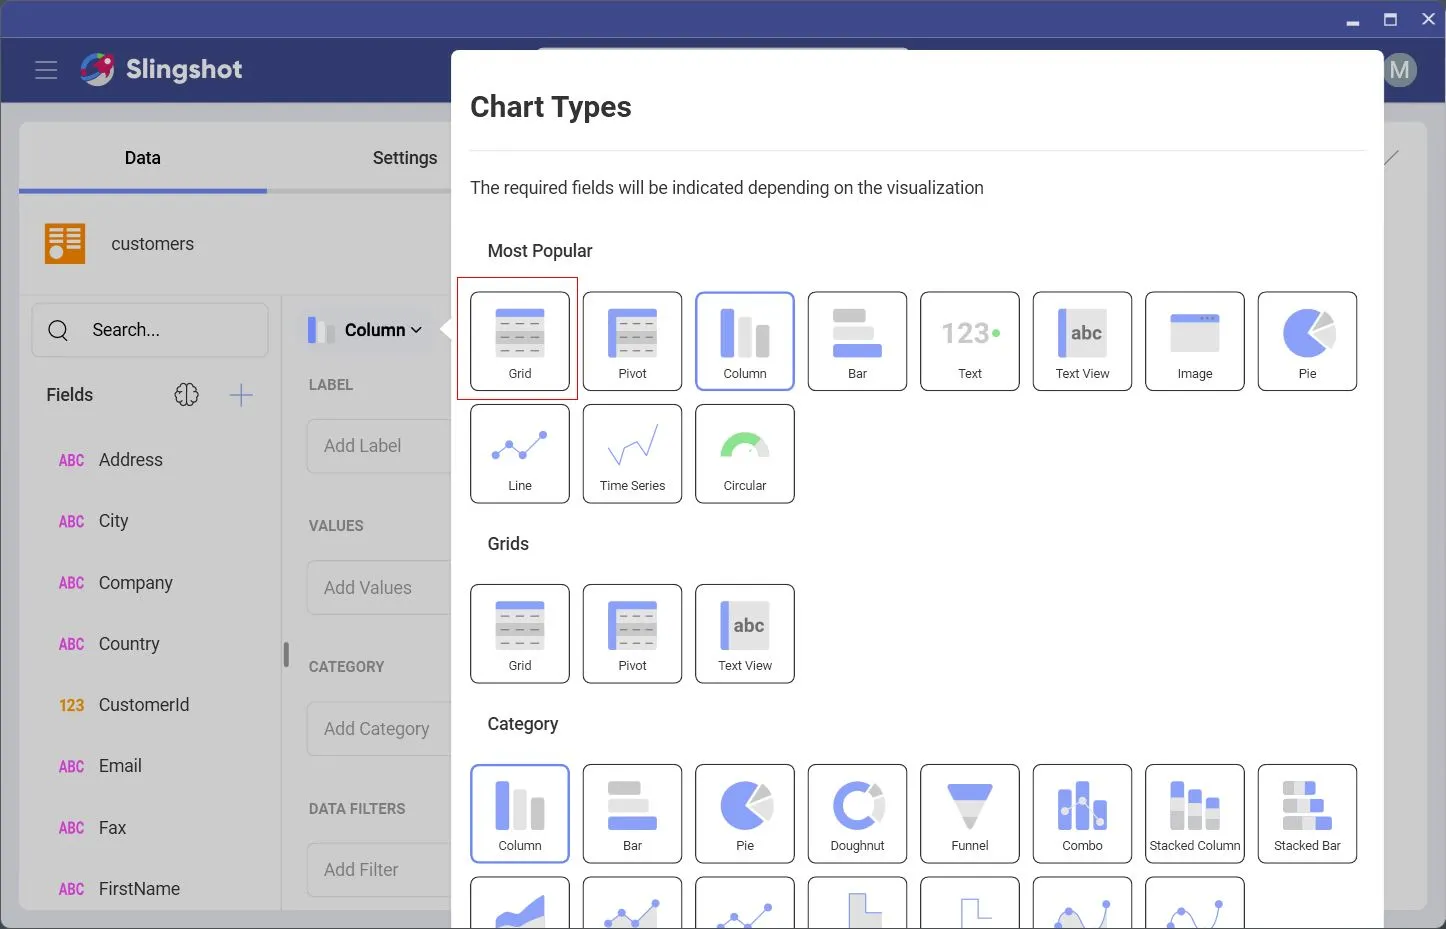Viewport: 1446px width, 929px height.
Task: Select the Text View type under Grids
Action: click(744, 633)
